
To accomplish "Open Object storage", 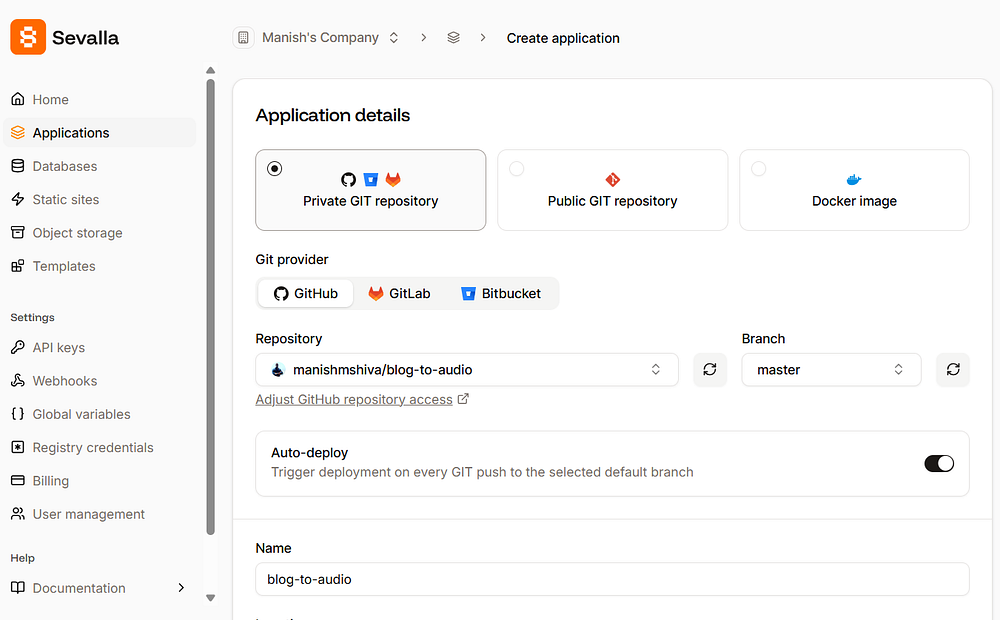I will pos(77,232).
